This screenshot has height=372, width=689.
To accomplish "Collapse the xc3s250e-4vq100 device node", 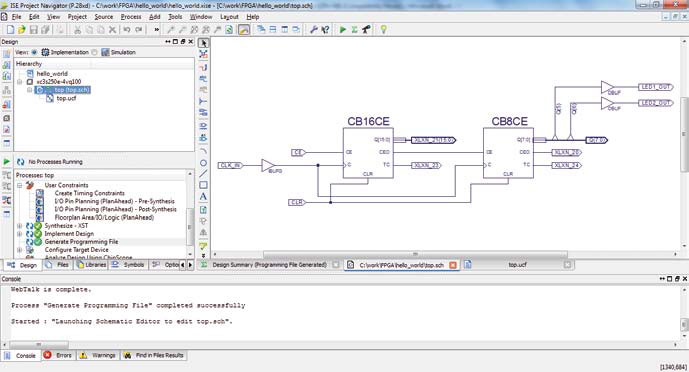I will (19, 82).
